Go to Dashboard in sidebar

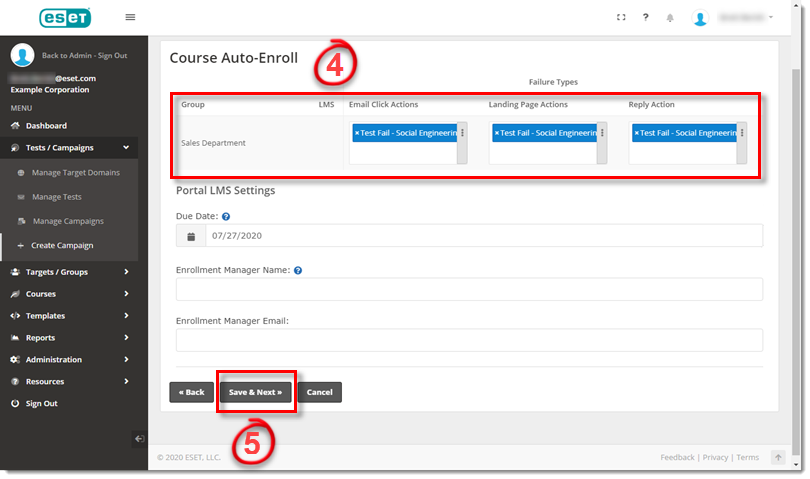[x=46, y=126]
